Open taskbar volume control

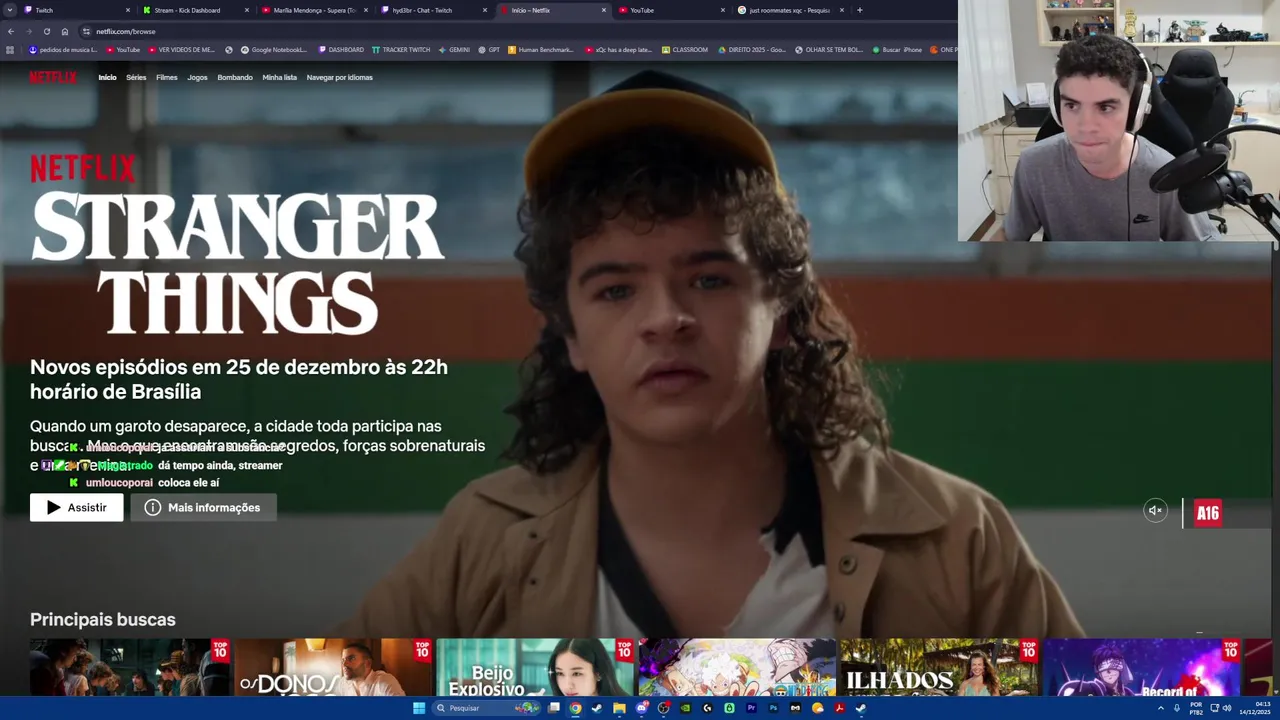pyautogui.click(x=1226, y=708)
